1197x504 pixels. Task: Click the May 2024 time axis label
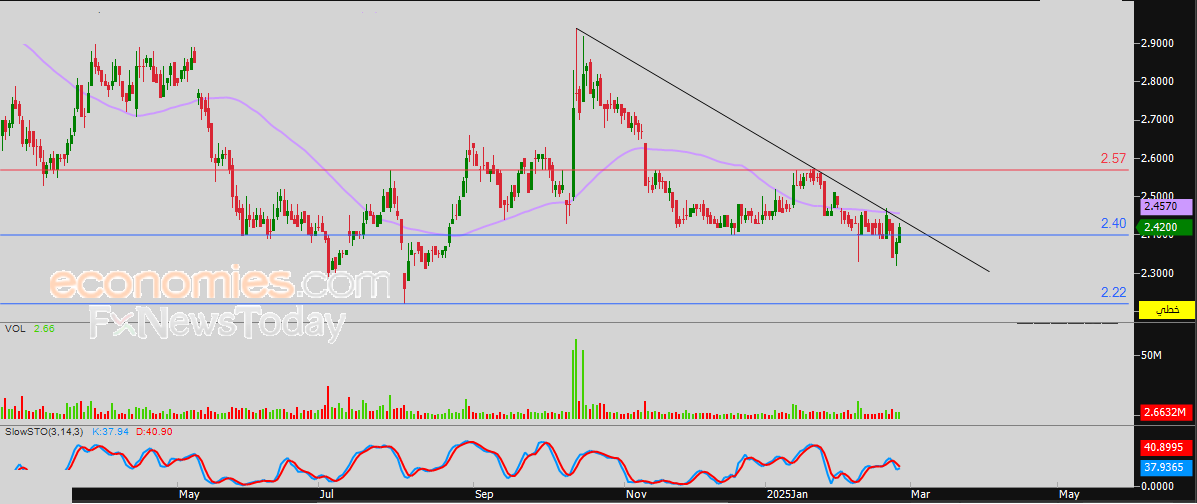(x=189, y=495)
